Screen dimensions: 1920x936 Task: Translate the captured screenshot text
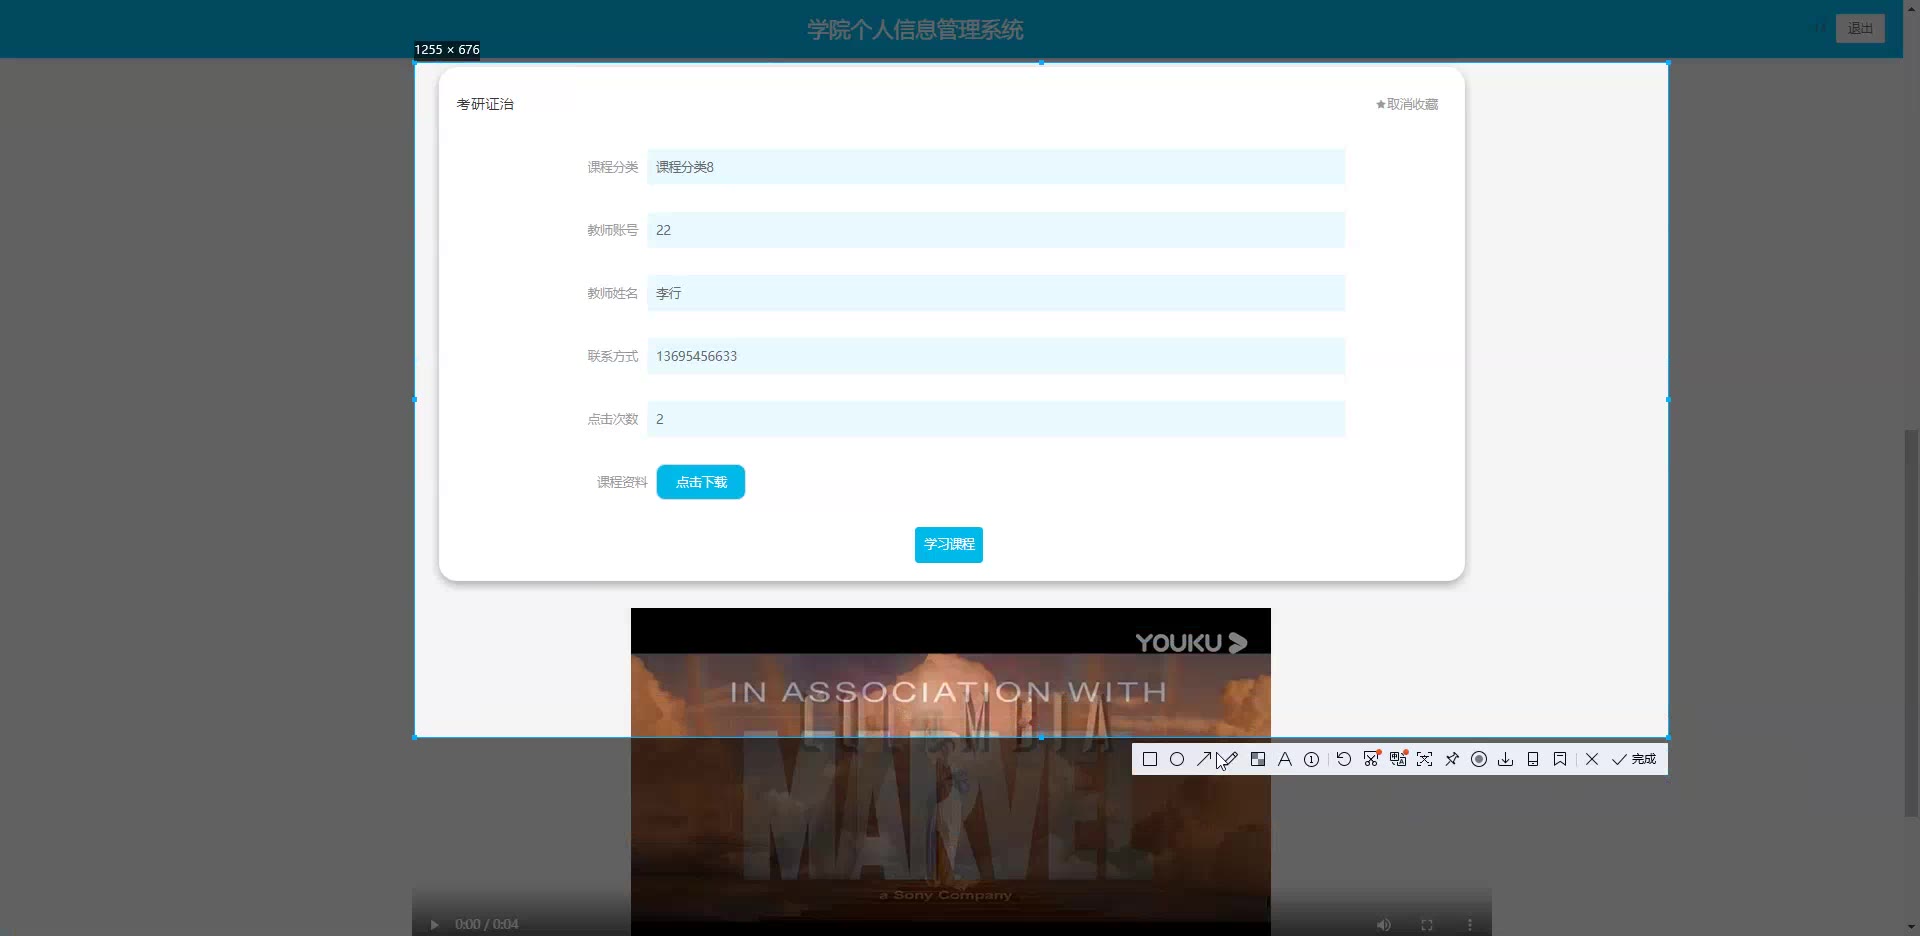pyautogui.click(x=1398, y=759)
